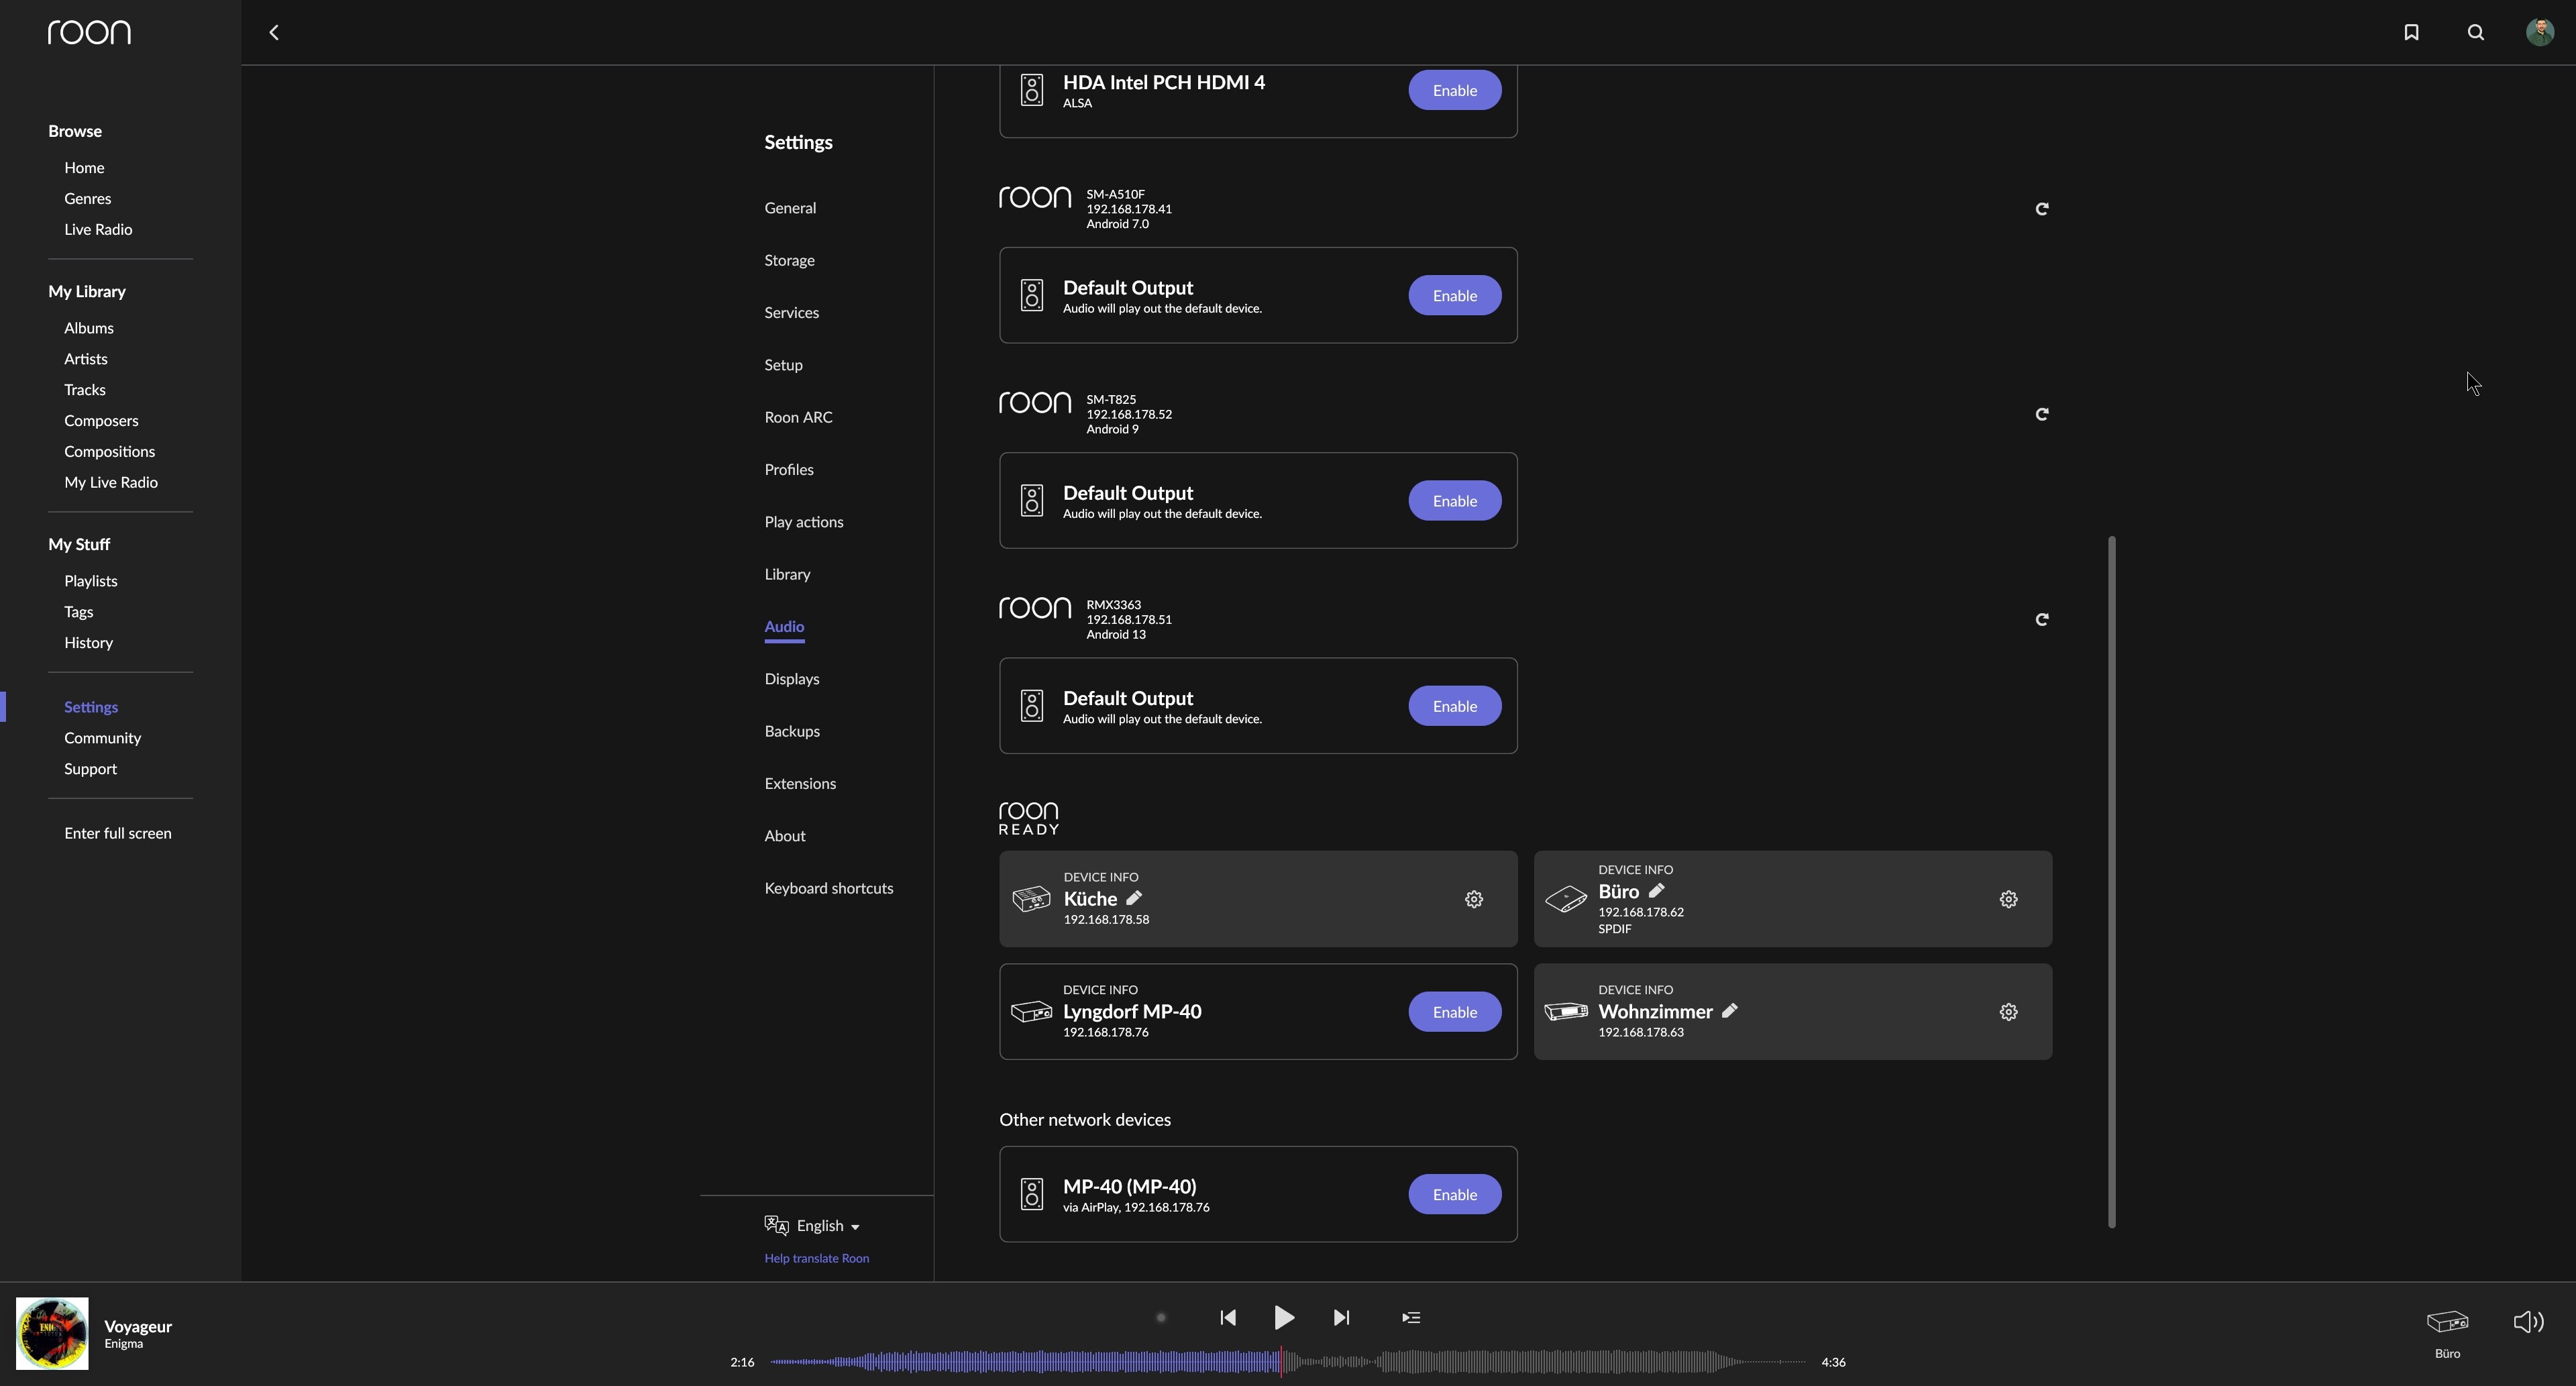Rename Wohnzimmer with the pencil icon
This screenshot has width=2576, height=1386.
click(x=1730, y=1010)
